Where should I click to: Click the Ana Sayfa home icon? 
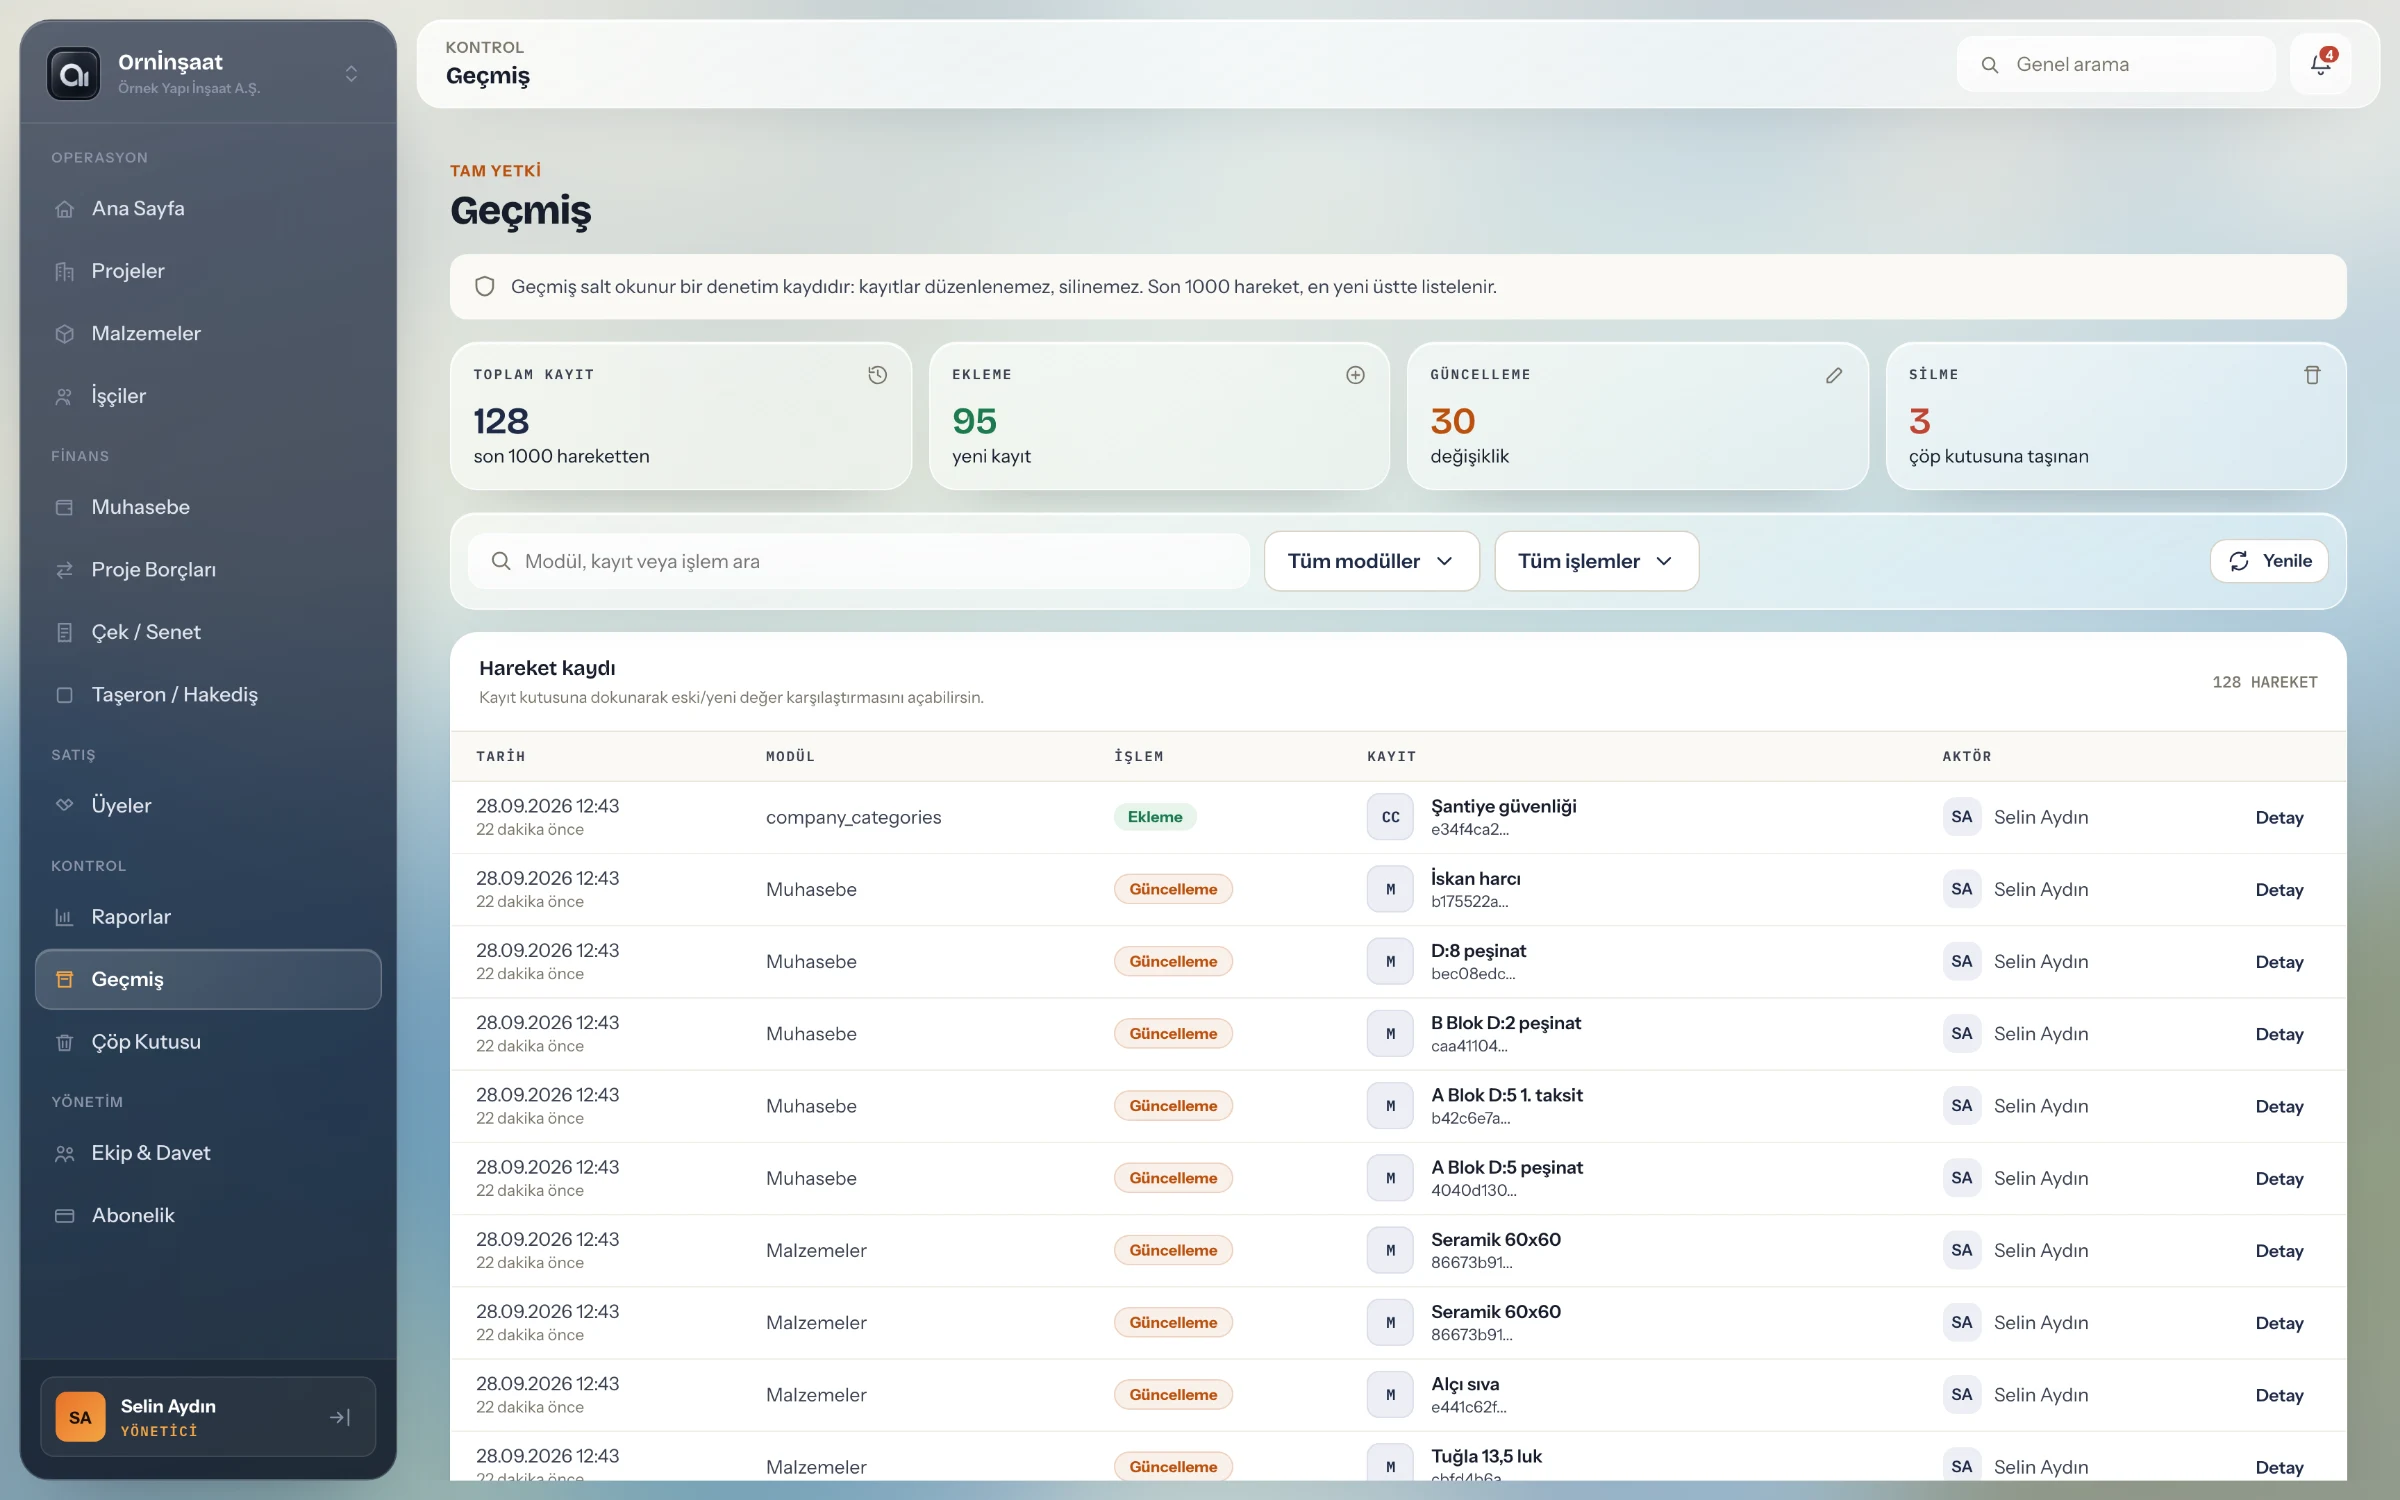[65, 209]
